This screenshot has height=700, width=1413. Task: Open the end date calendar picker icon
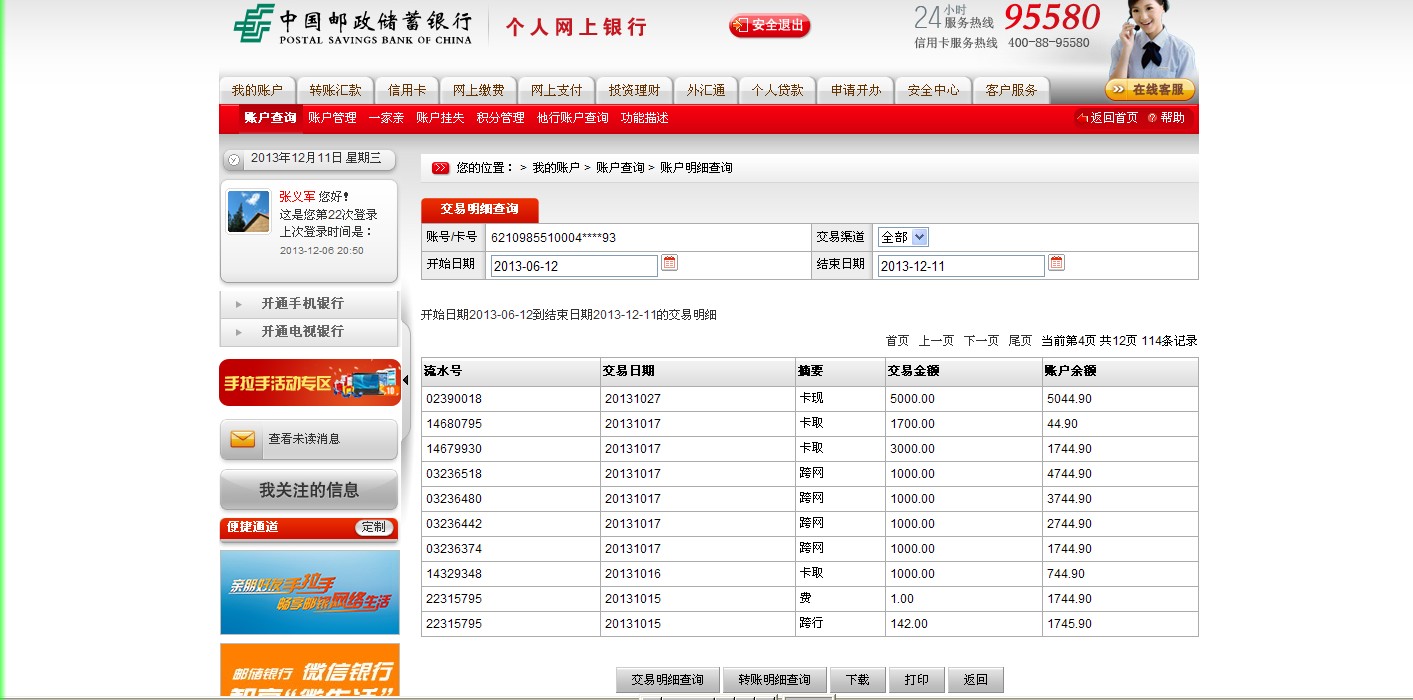(1056, 263)
